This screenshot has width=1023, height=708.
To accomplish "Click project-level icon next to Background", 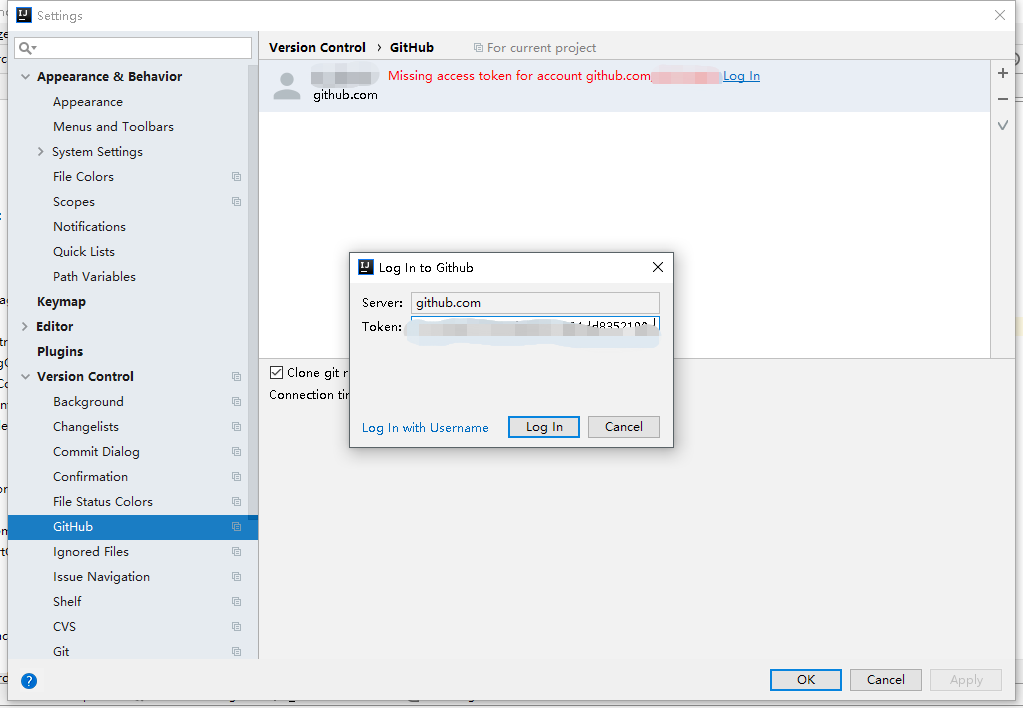I will pos(236,402).
